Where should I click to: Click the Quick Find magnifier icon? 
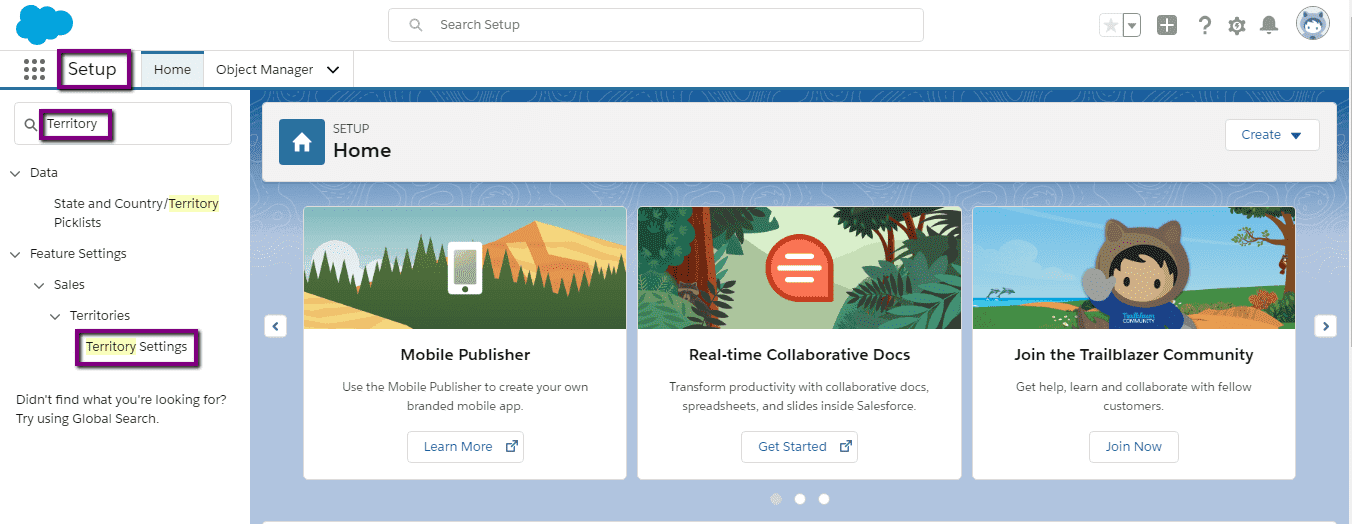(x=31, y=124)
